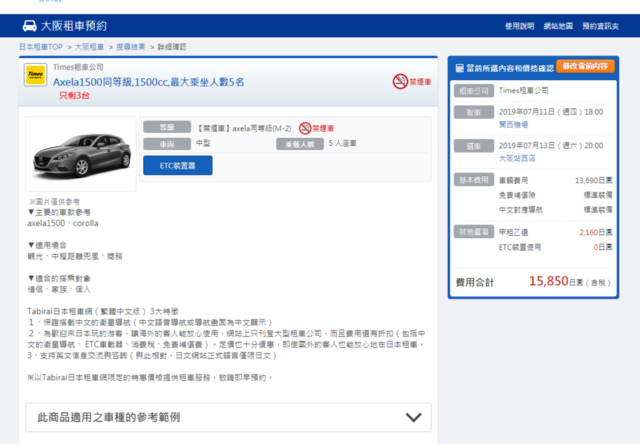Go to 日本租車TOP breadcrumb link
Viewport: 640px width, 444px height.
(41, 47)
